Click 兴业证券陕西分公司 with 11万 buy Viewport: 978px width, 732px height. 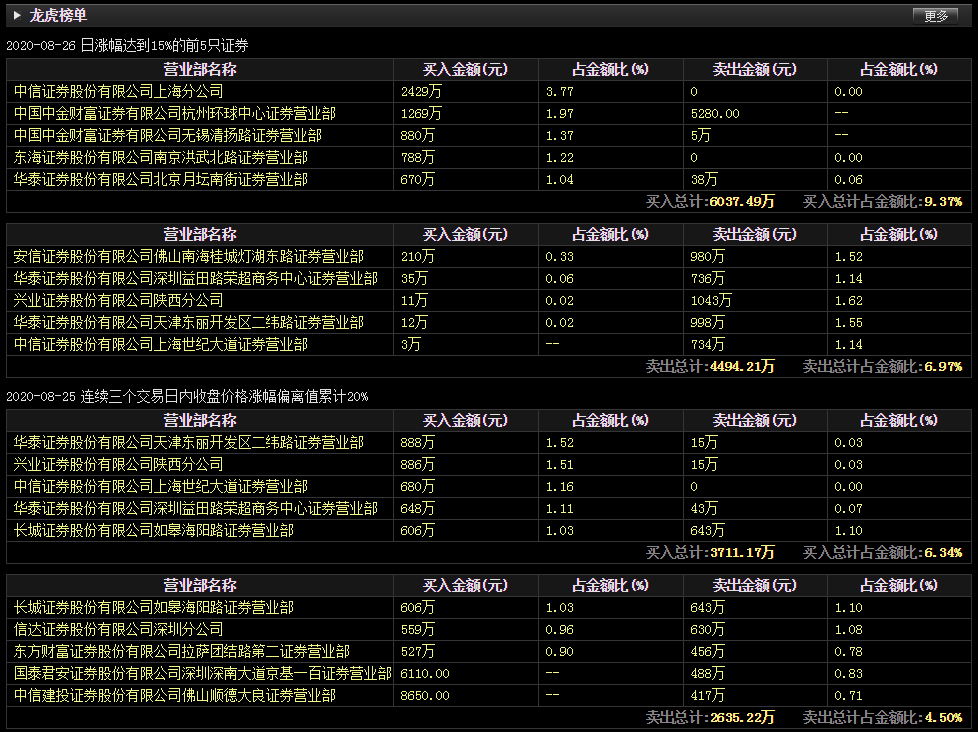point(119,301)
